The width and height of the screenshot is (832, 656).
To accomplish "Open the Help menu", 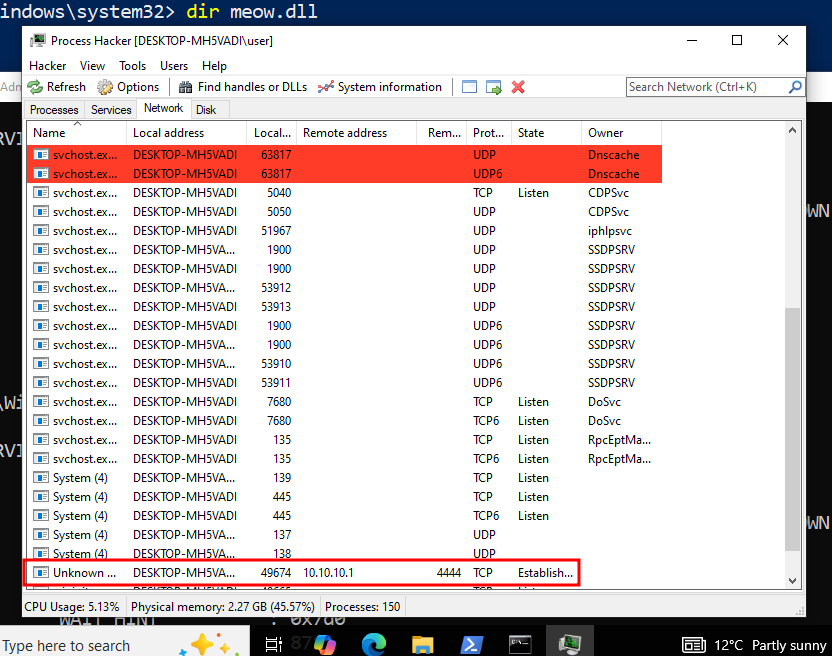I will (x=214, y=66).
